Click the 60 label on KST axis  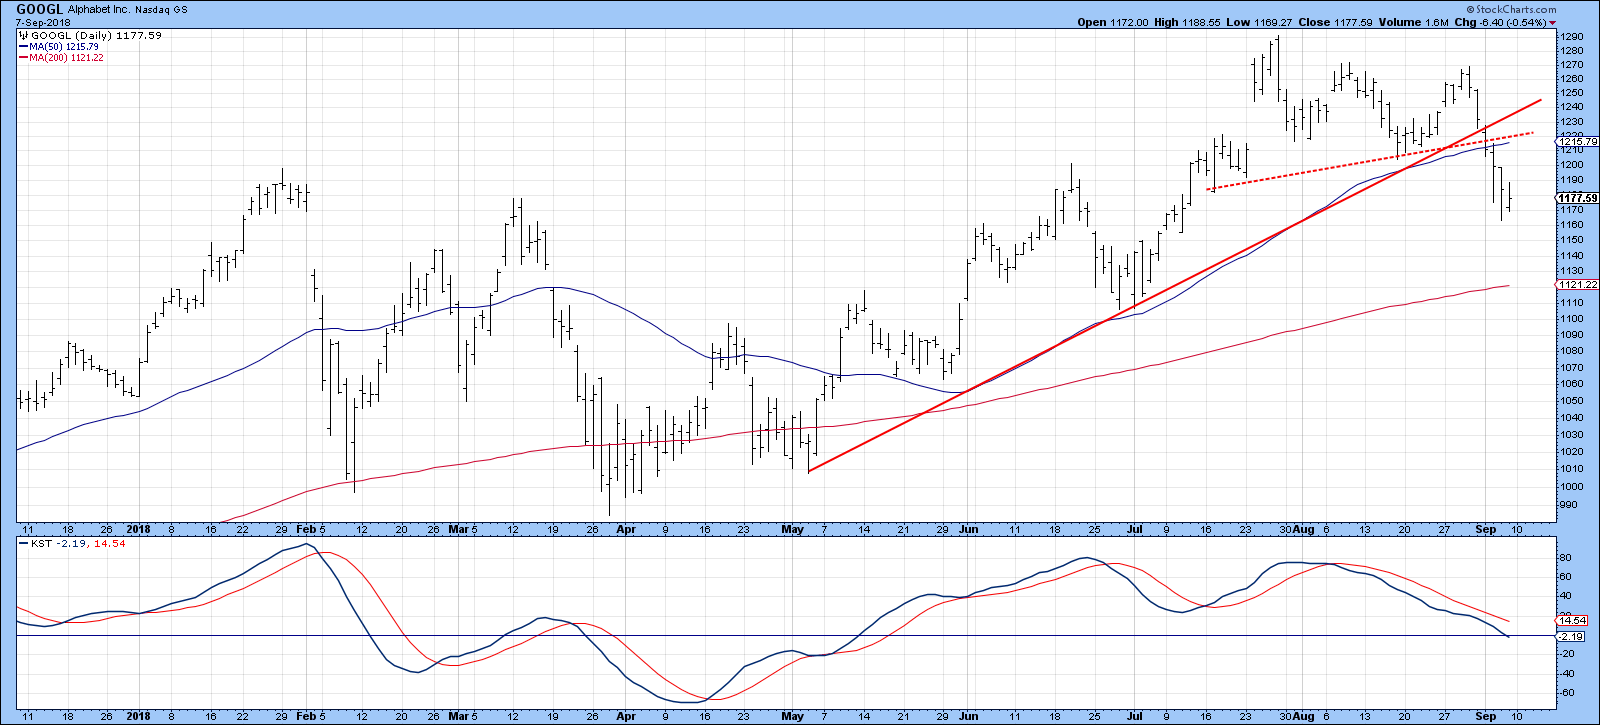tap(1567, 577)
